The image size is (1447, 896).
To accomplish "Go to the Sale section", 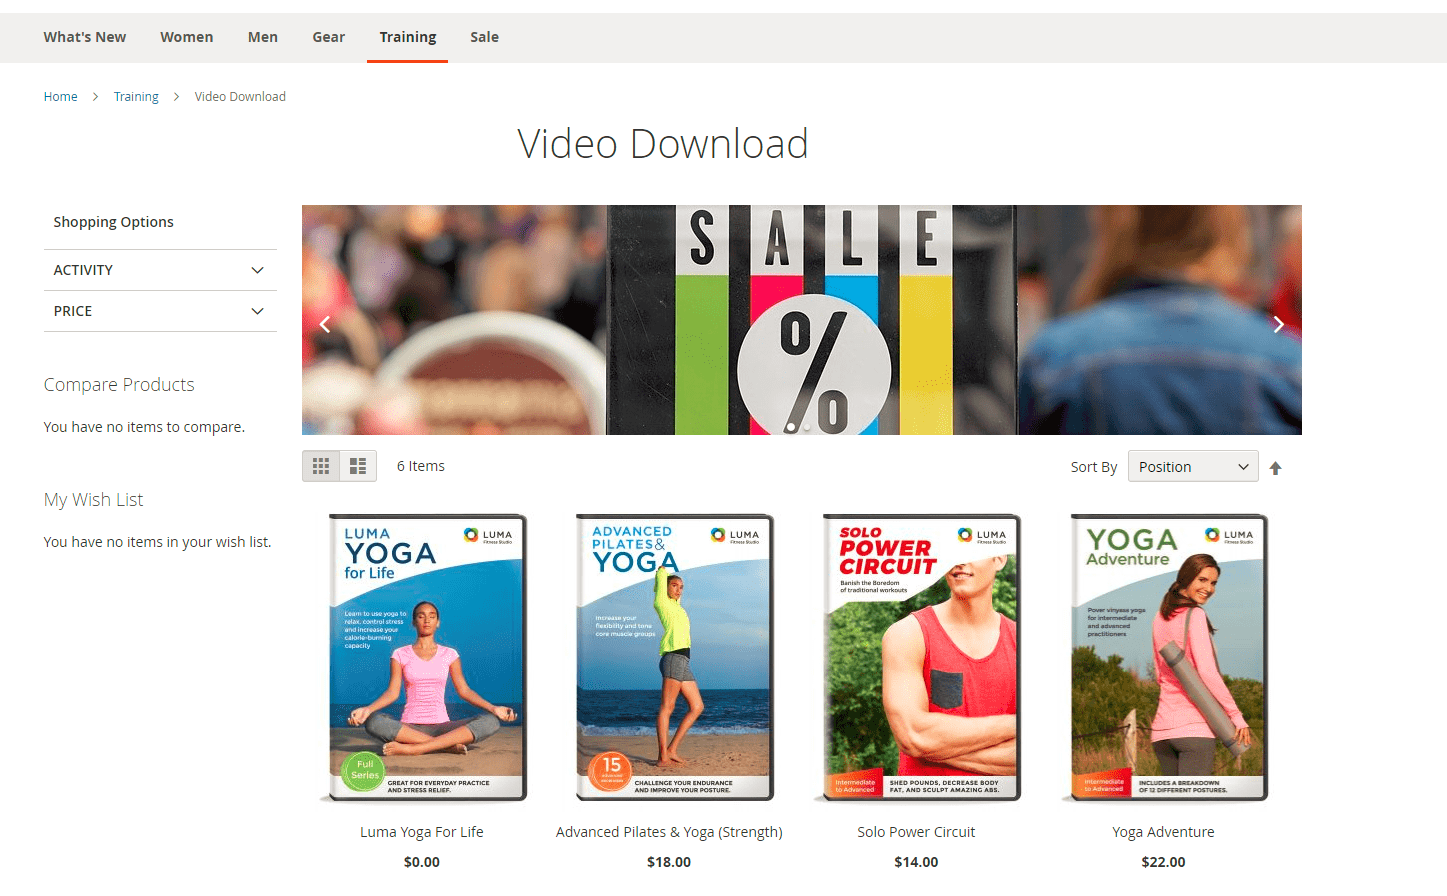I will (x=484, y=37).
